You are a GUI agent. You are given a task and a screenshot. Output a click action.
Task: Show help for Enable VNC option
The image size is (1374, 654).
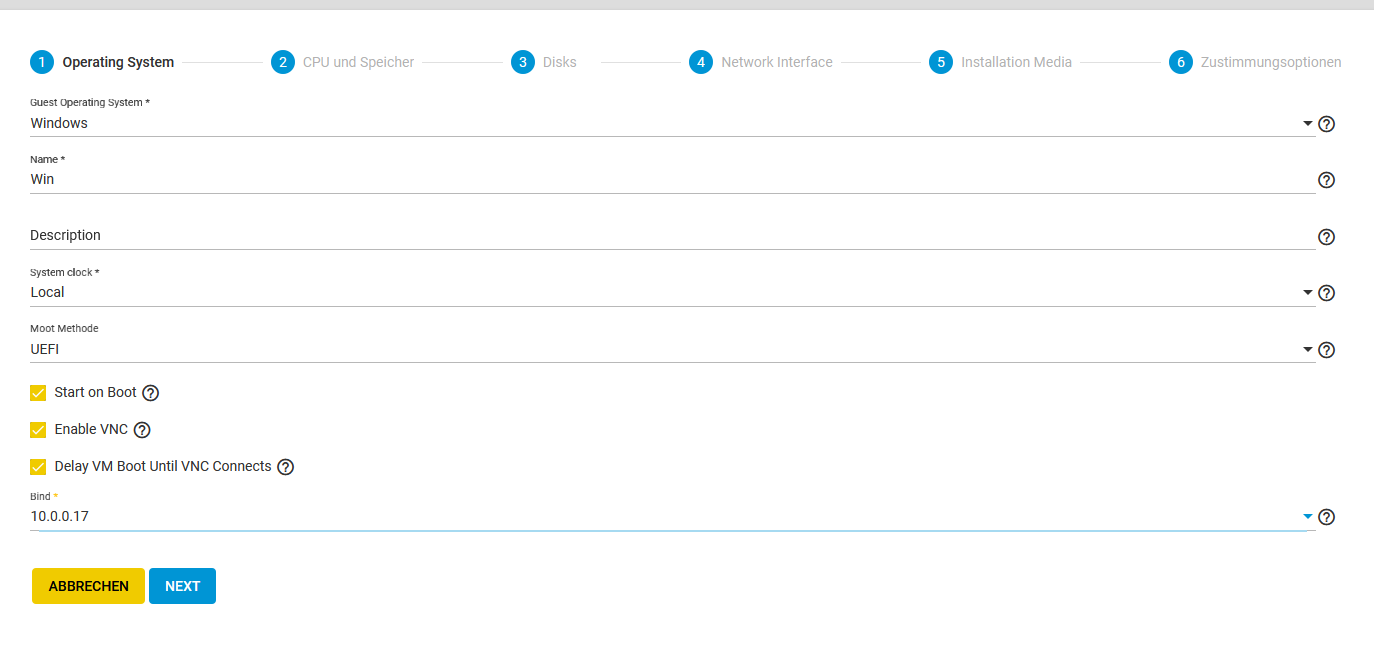[x=142, y=430]
